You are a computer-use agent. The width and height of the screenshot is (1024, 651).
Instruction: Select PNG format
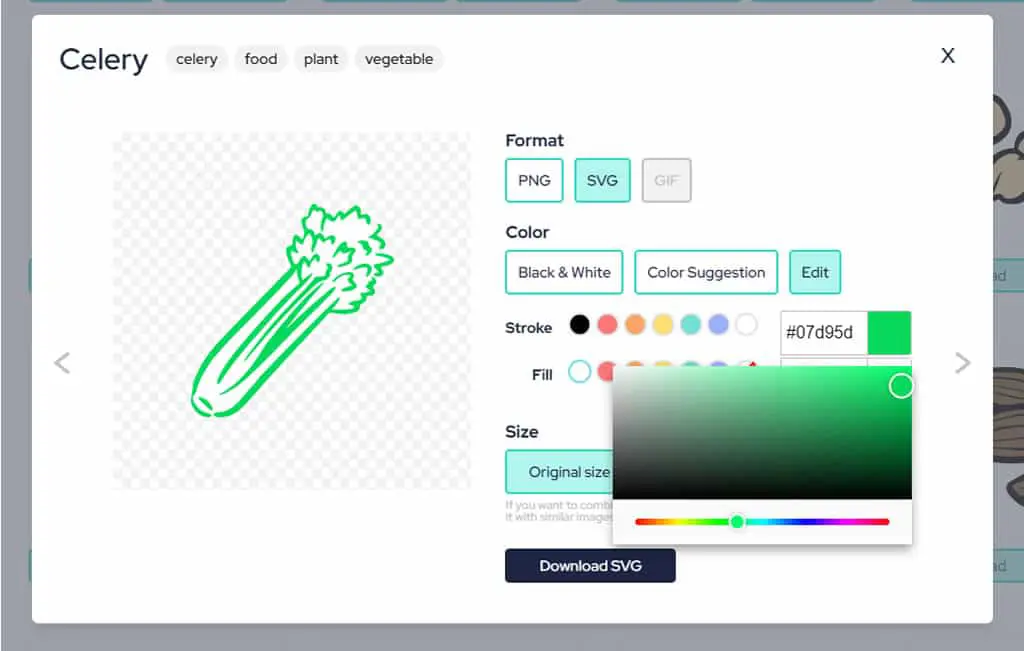pyautogui.click(x=534, y=180)
